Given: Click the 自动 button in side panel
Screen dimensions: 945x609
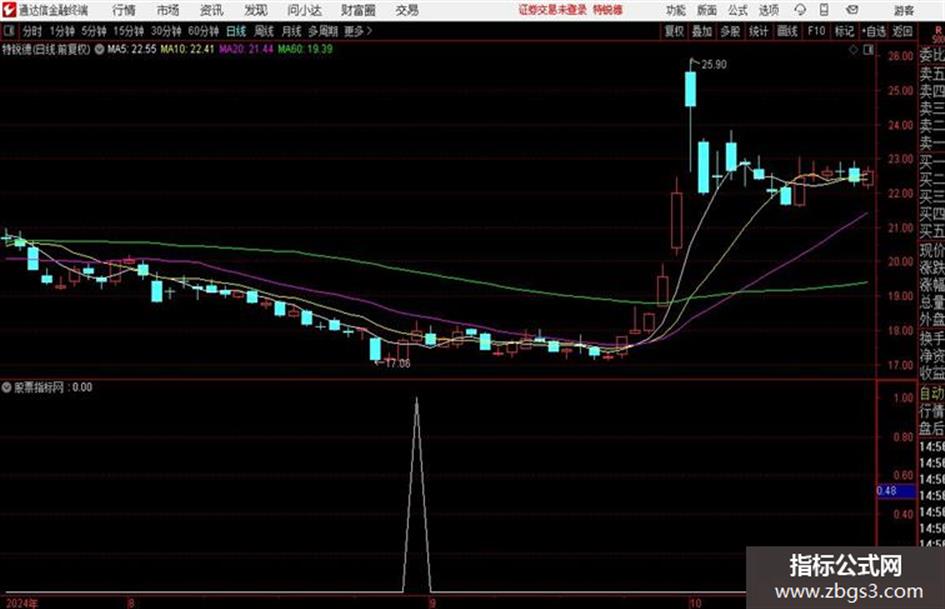Looking at the screenshot, I should 932,394.
